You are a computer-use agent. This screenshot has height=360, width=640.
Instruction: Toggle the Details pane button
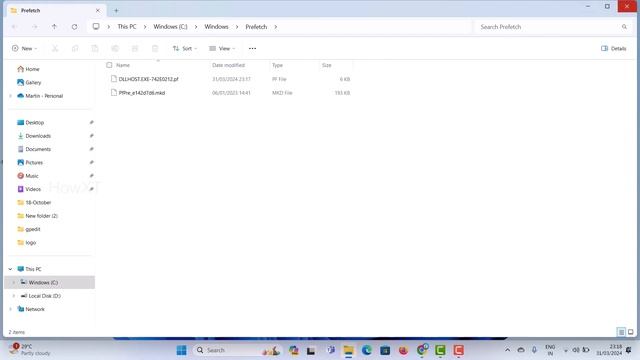[613, 49]
